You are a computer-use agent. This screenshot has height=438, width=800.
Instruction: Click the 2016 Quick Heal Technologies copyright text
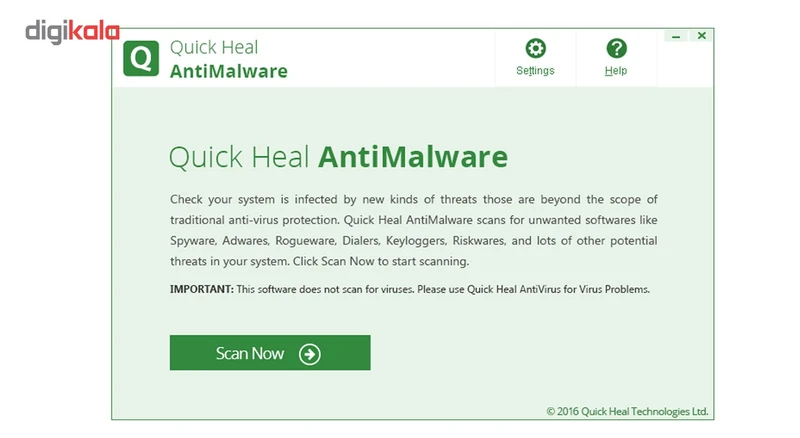[x=627, y=411]
